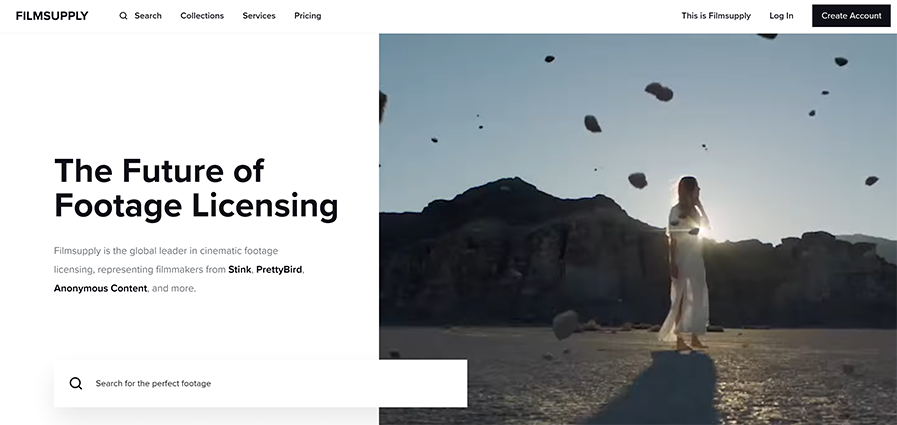Screen dimensions: 897x425
Task: Follow the Stink link
Action: tap(240, 269)
